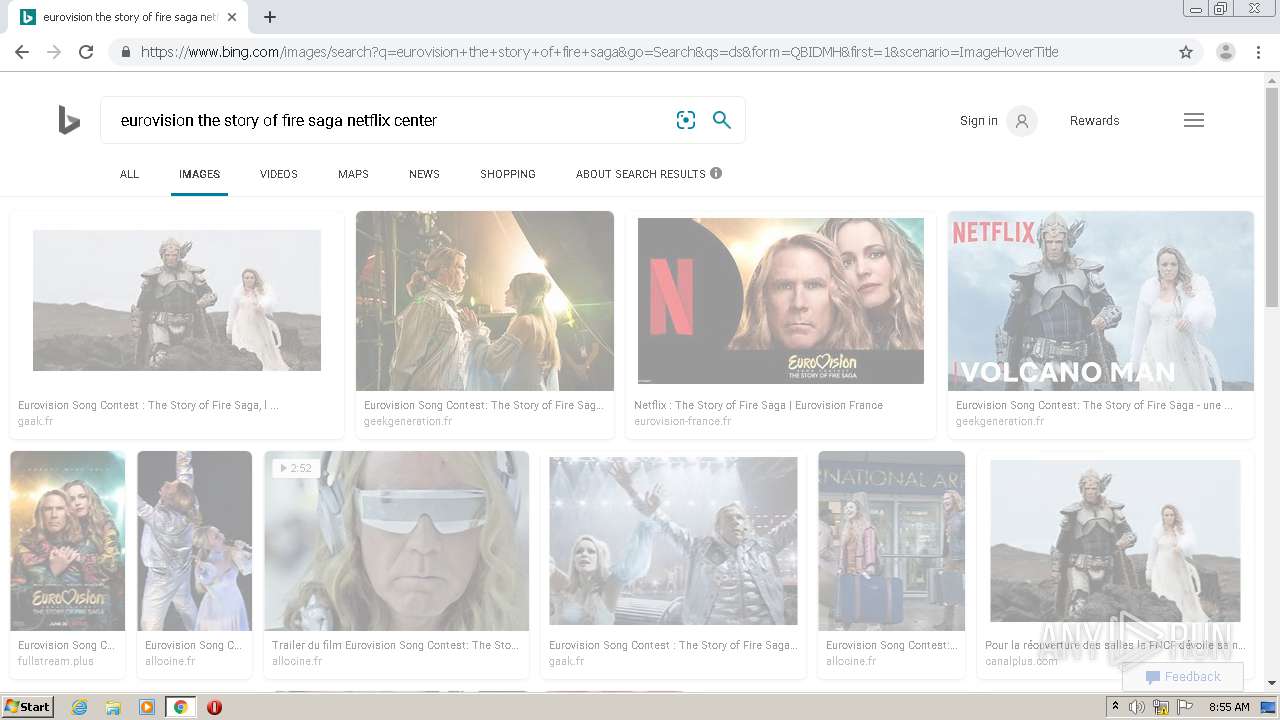Show hidden tray icons arrow
1280x720 pixels.
(1115, 706)
